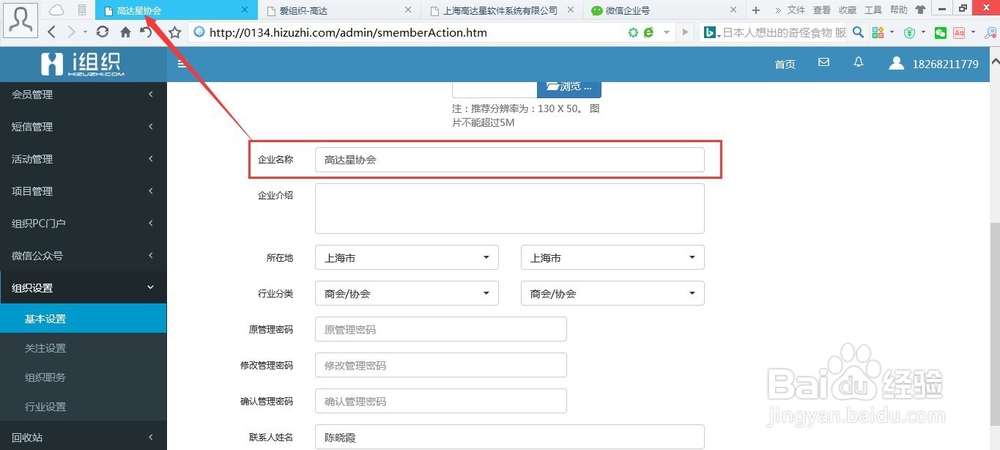Screen dimensions: 1000x450
Task: Open the first 行业分类 dropdown
Action: point(407,293)
